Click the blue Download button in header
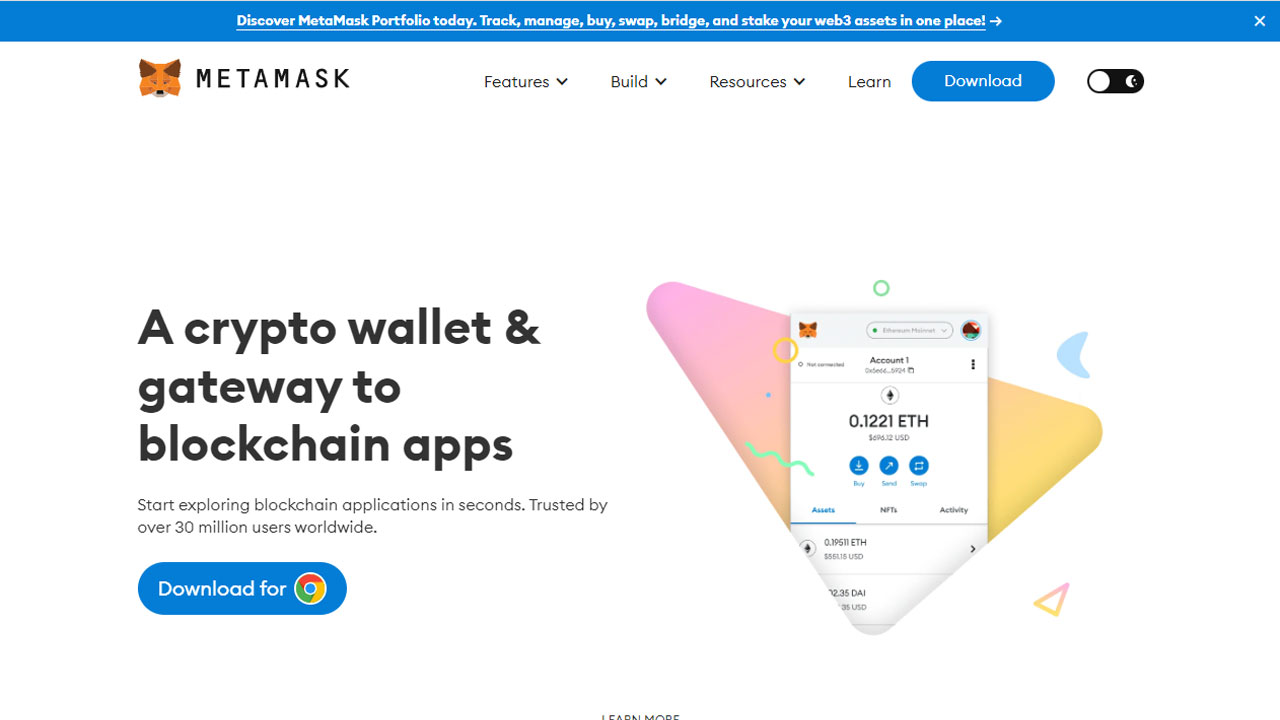The width and height of the screenshot is (1280, 720). point(983,81)
